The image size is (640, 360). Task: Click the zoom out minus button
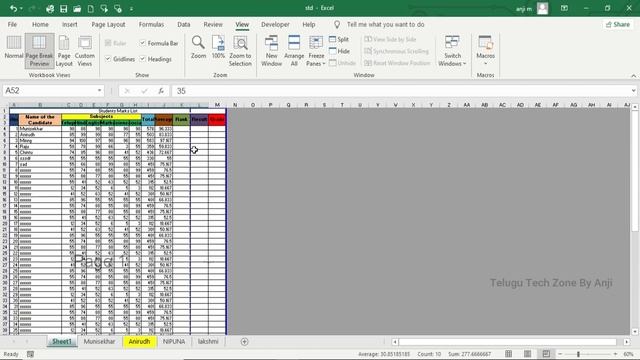[x=560, y=354]
